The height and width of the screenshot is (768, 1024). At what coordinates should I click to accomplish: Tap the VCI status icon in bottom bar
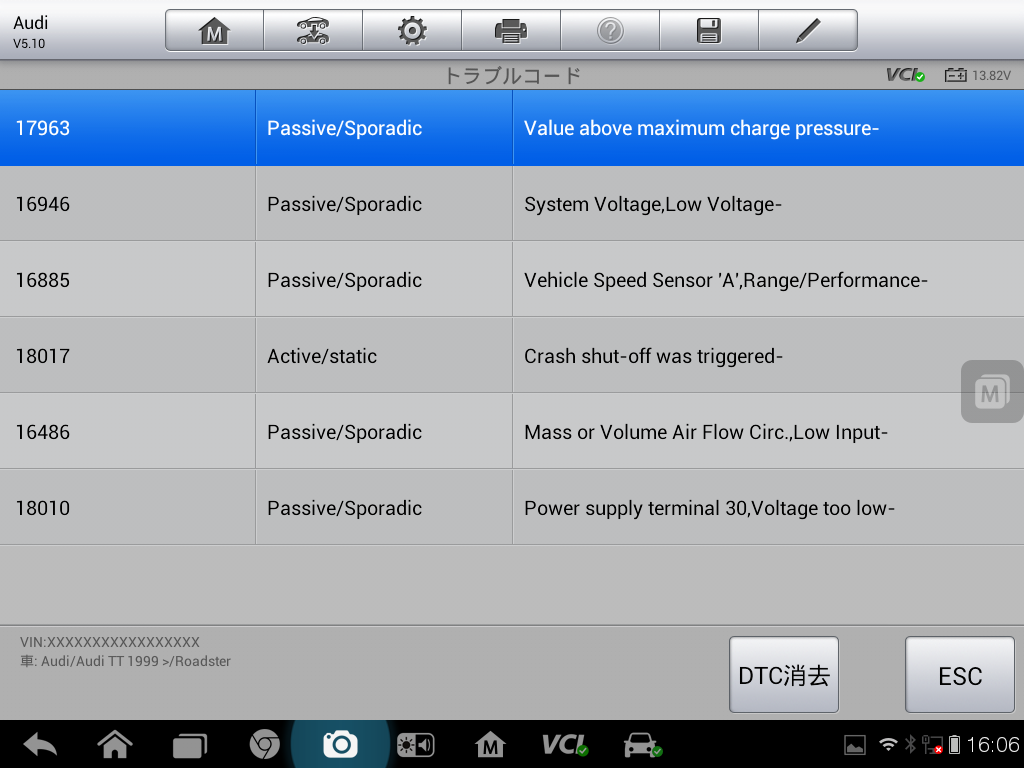pyautogui.click(x=565, y=744)
